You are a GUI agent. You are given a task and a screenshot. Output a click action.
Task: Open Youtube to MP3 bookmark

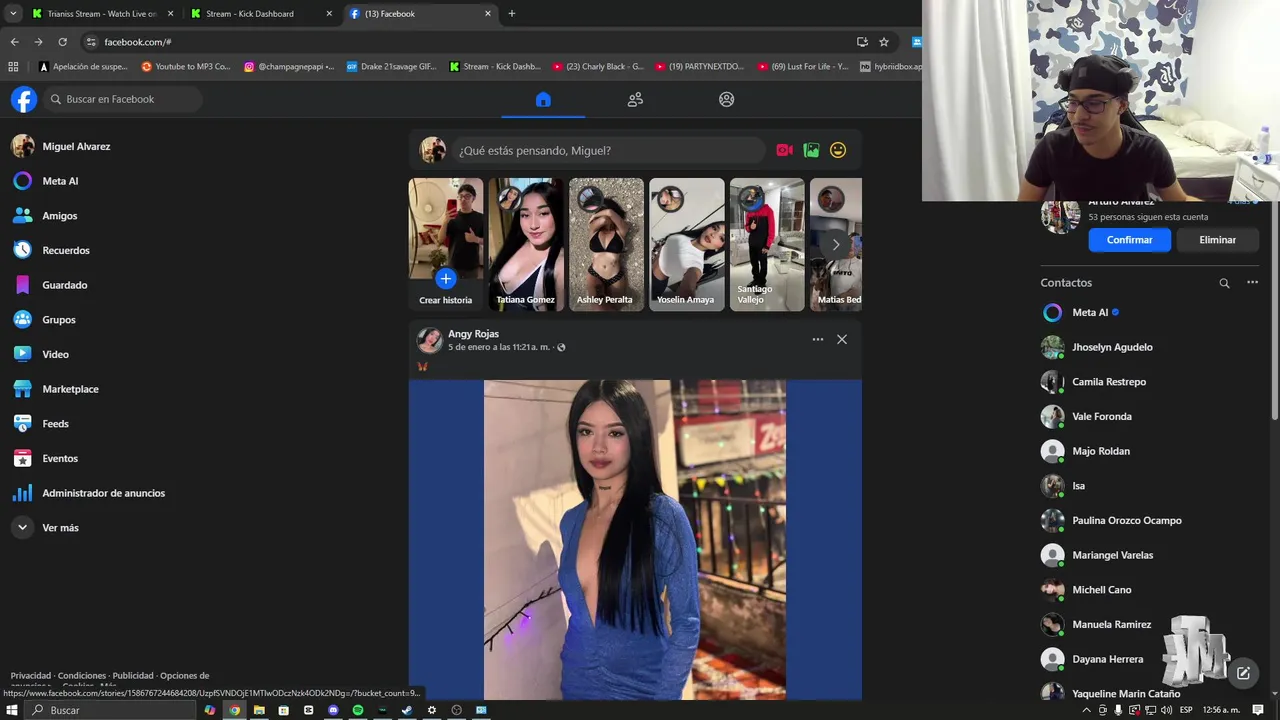tap(186, 67)
